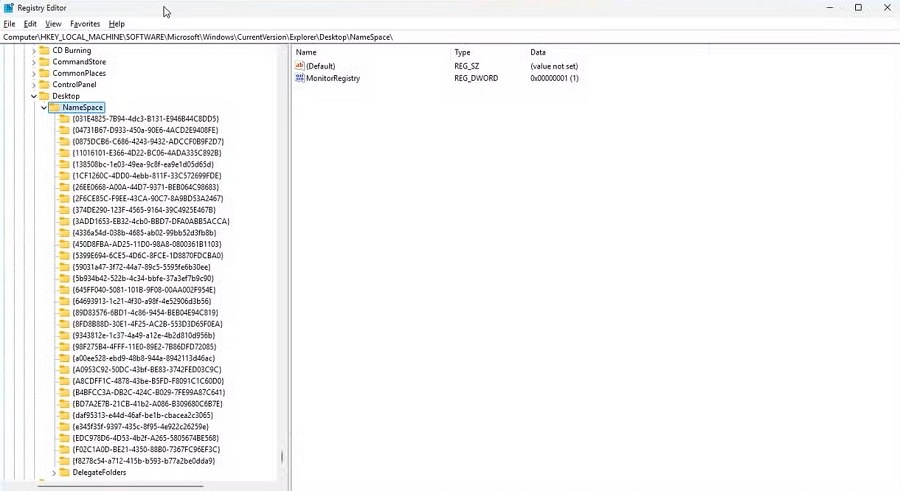Select the {B4BFCC3A-DB2C-424C key
The width and height of the screenshot is (900, 491).
click(149, 393)
